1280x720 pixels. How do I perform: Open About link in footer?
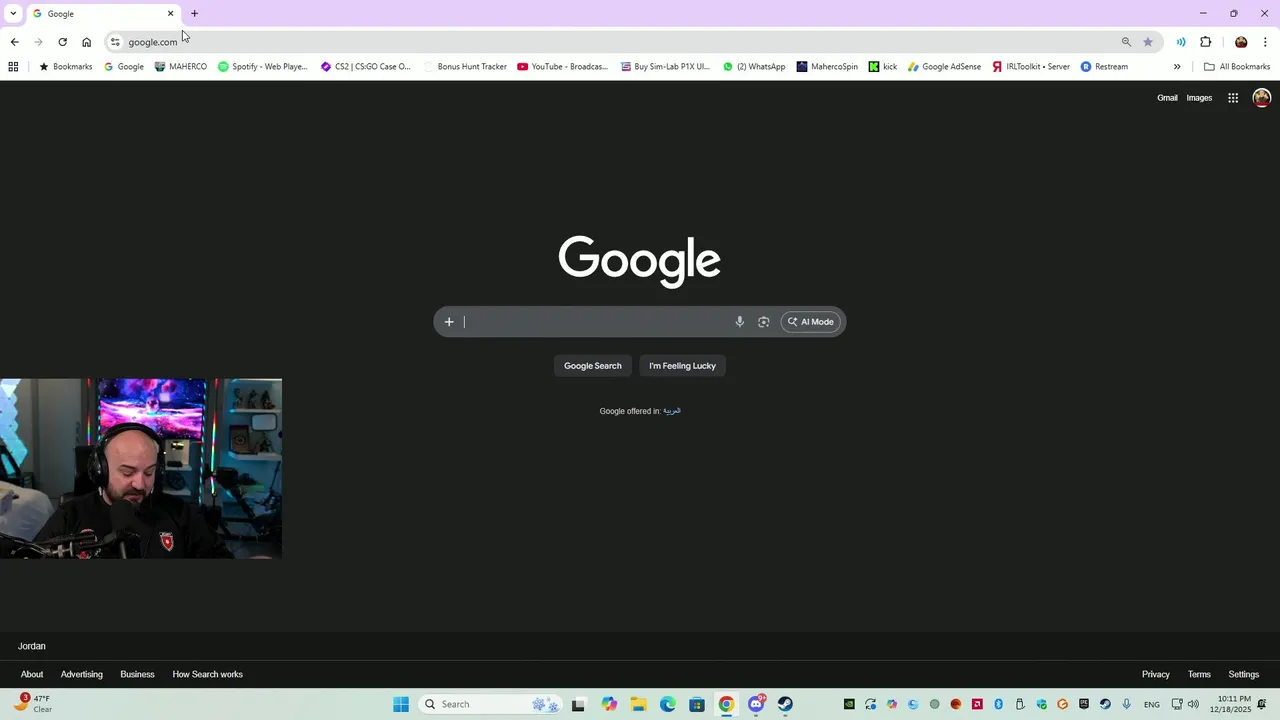32,674
